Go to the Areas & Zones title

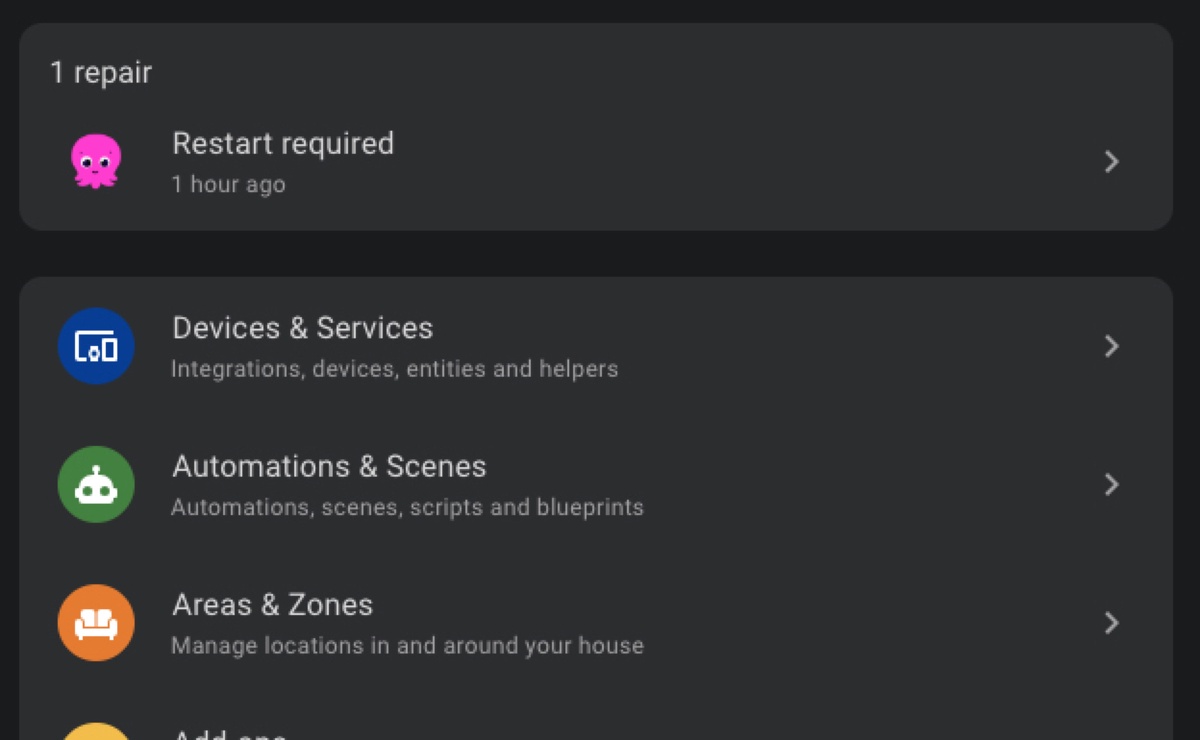pos(272,605)
